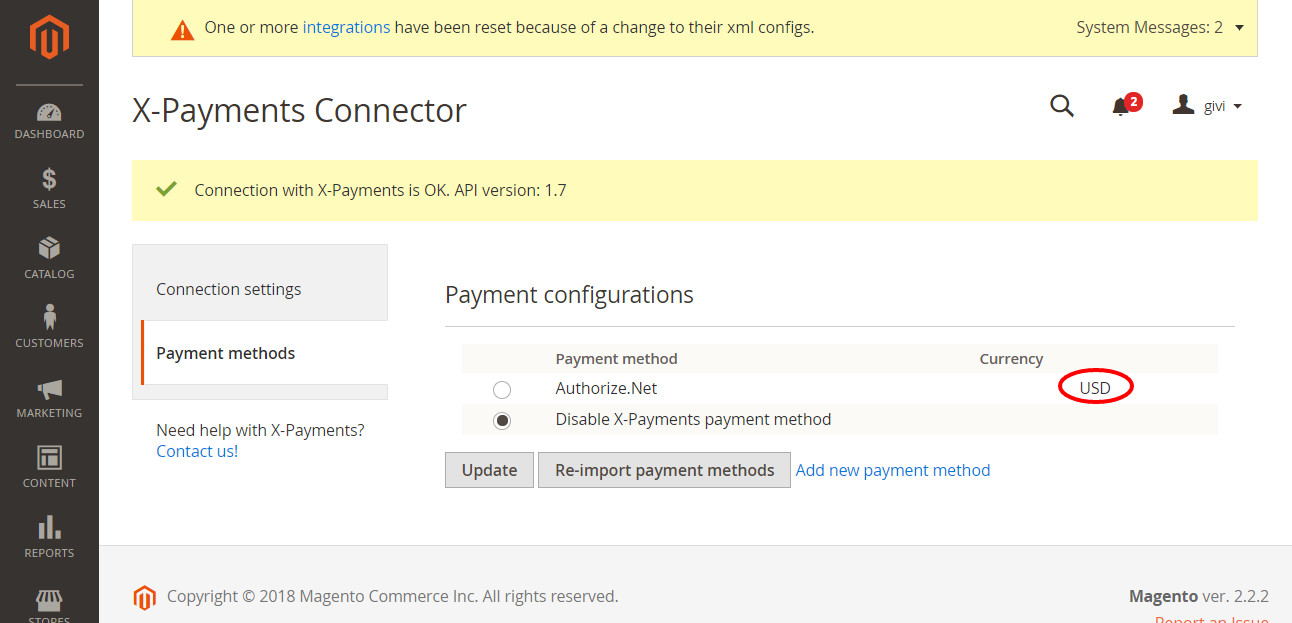Open the integrations link in the warning
This screenshot has width=1292, height=623.
click(346, 27)
